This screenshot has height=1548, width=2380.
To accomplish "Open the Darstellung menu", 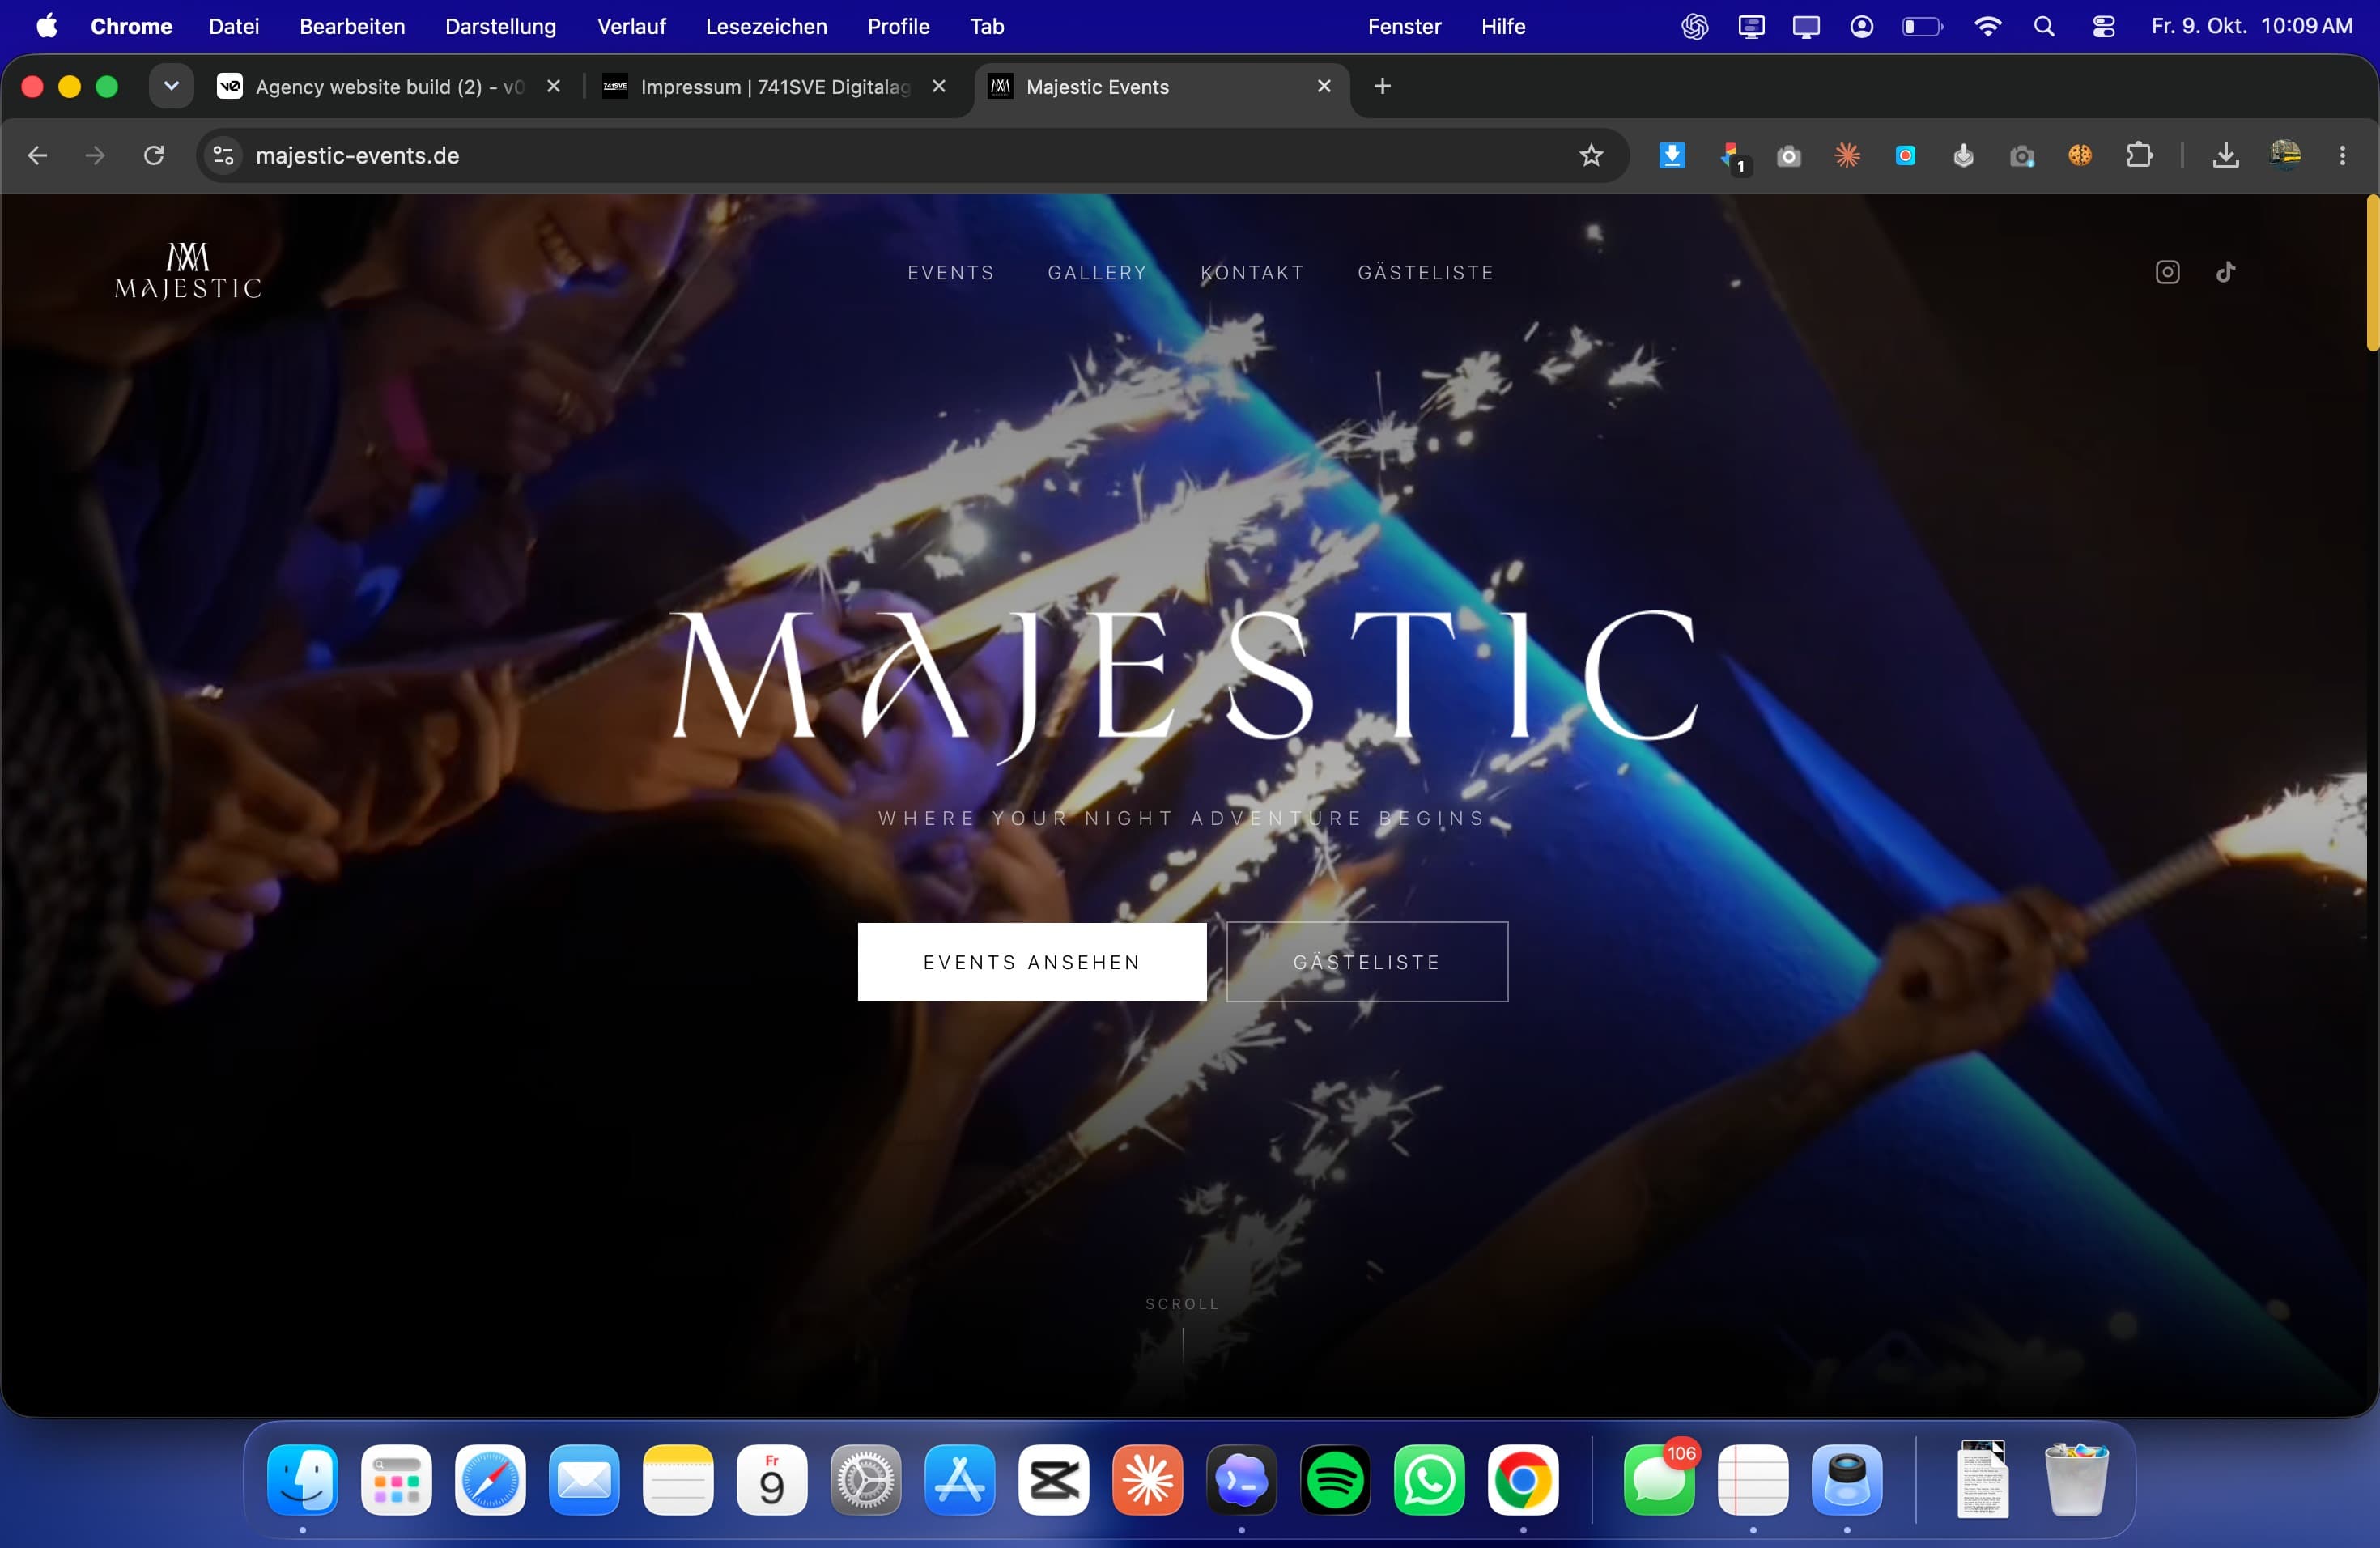I will (500, 26).
